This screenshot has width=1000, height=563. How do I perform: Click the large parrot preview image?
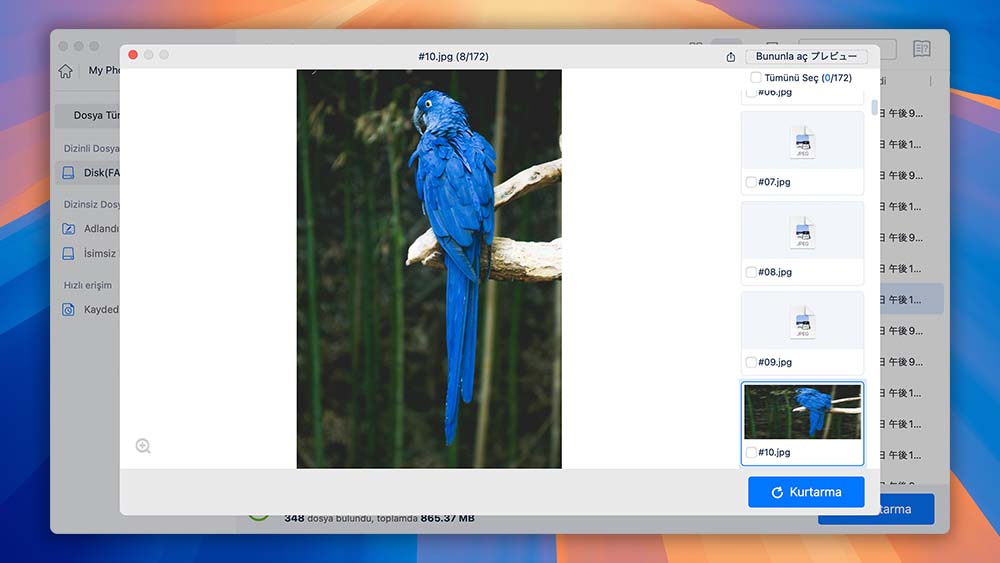coord(429,268)
